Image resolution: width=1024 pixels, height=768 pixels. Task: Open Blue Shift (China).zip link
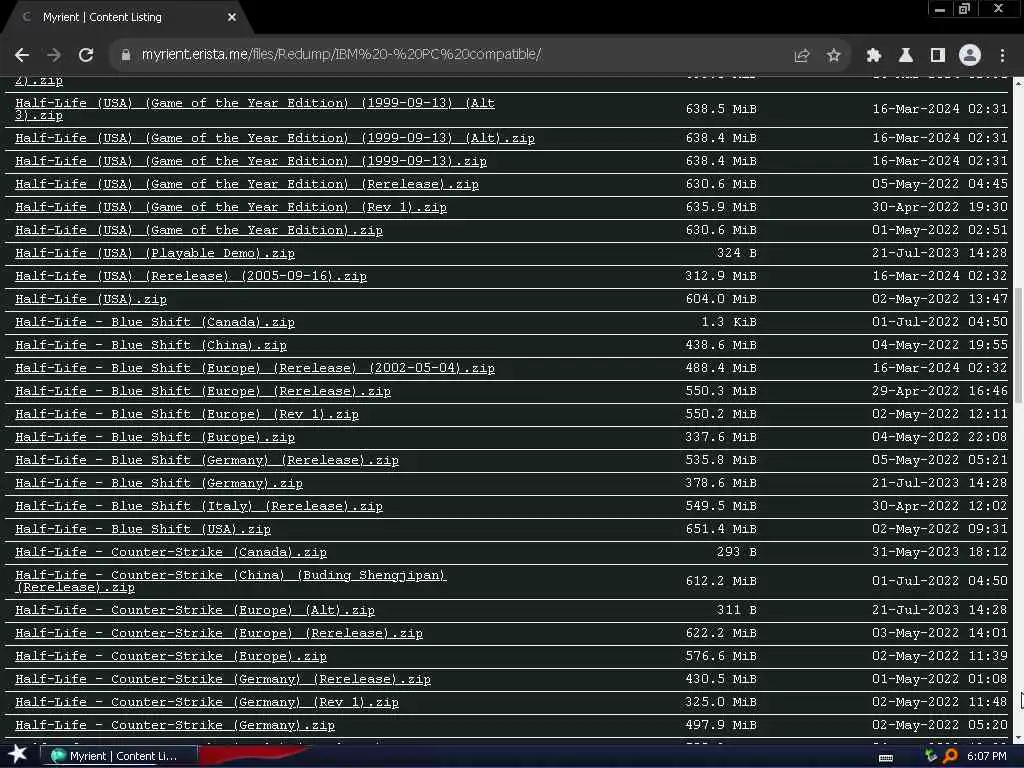151,345
